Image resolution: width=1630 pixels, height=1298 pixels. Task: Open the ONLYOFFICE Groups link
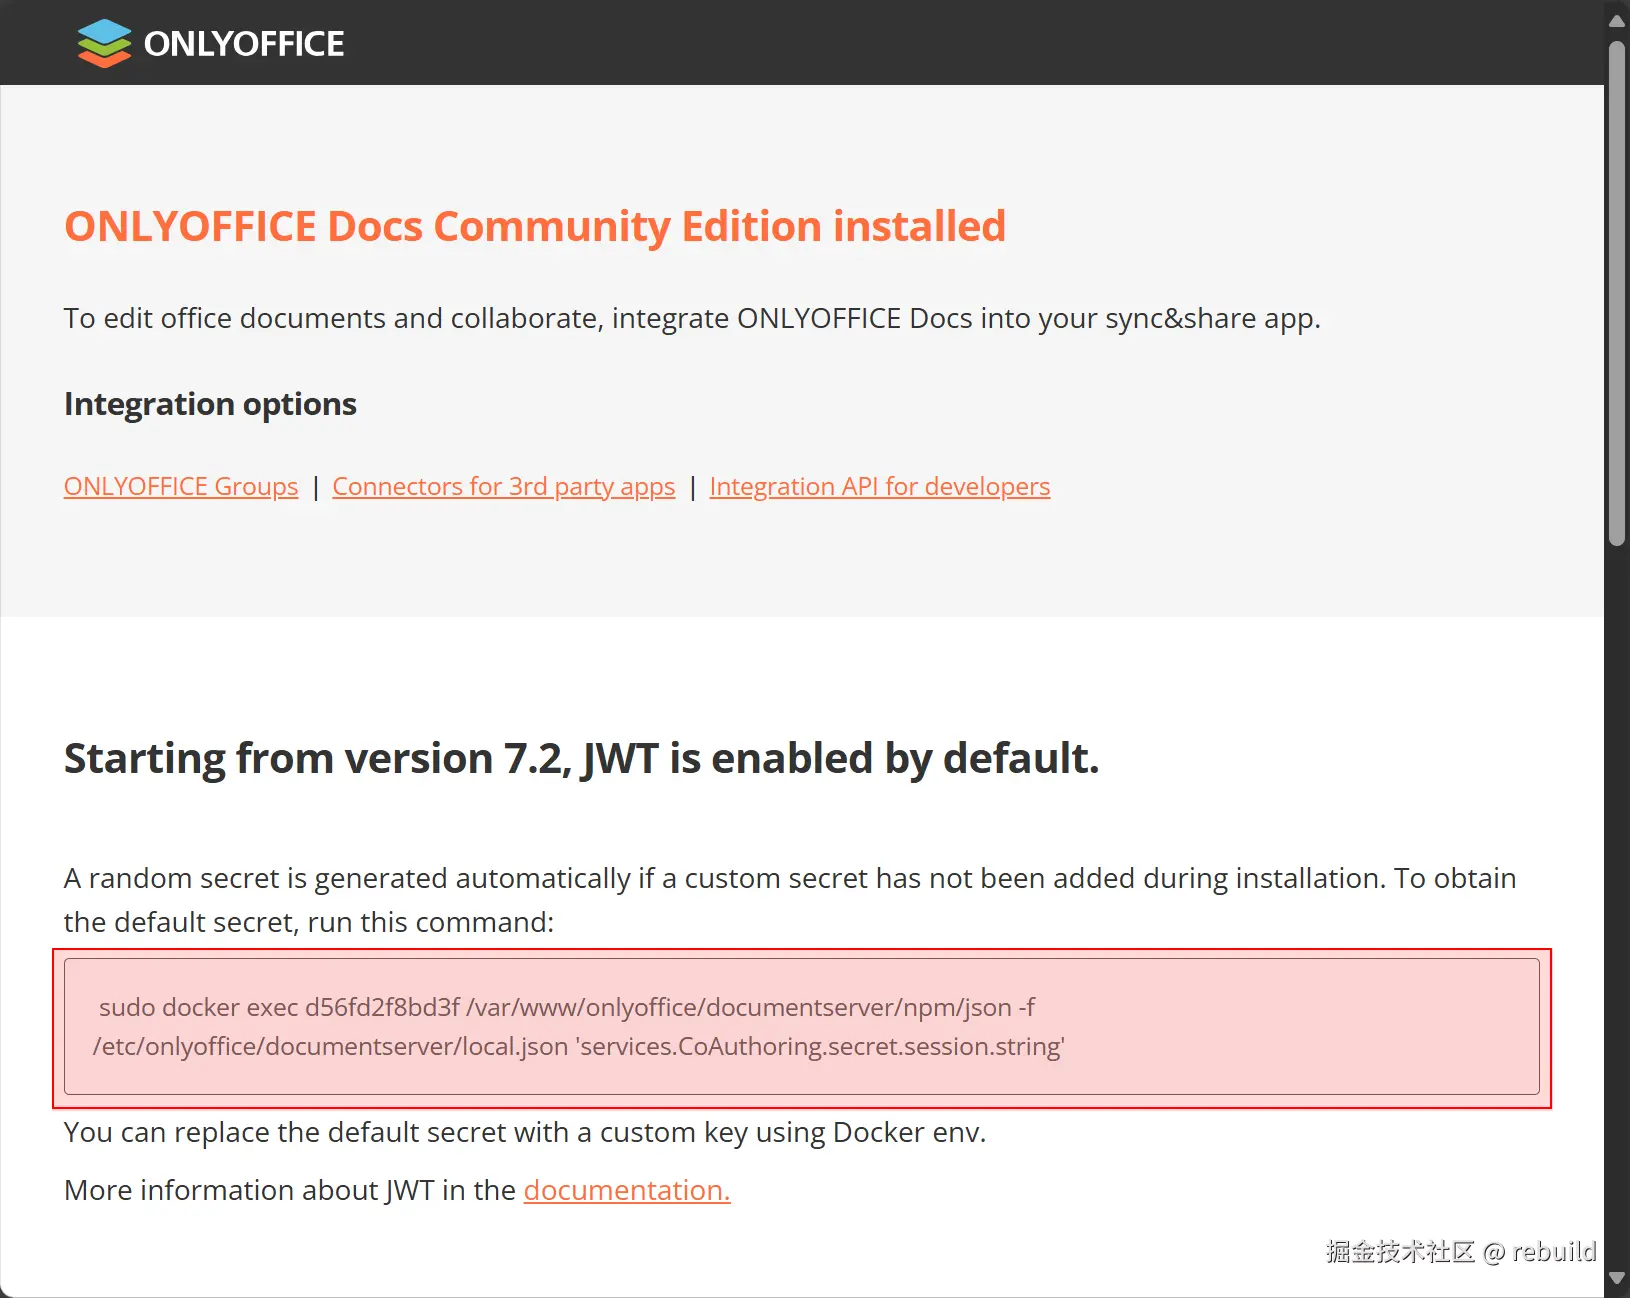click(181, 487)
